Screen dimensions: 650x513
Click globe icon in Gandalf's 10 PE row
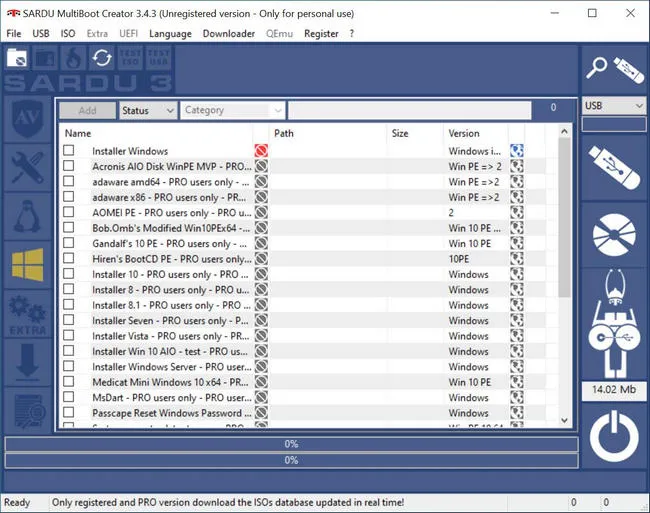coord(517,243)
